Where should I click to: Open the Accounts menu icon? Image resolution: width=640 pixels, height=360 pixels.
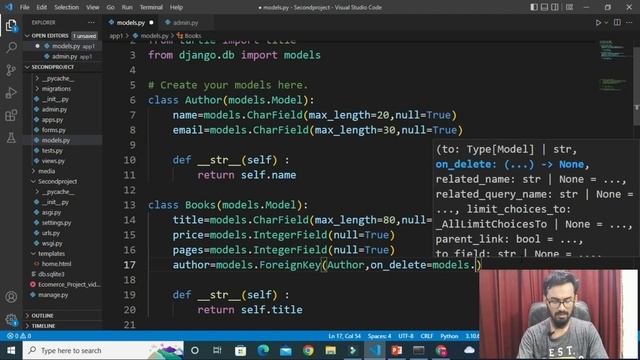(11, 297)
